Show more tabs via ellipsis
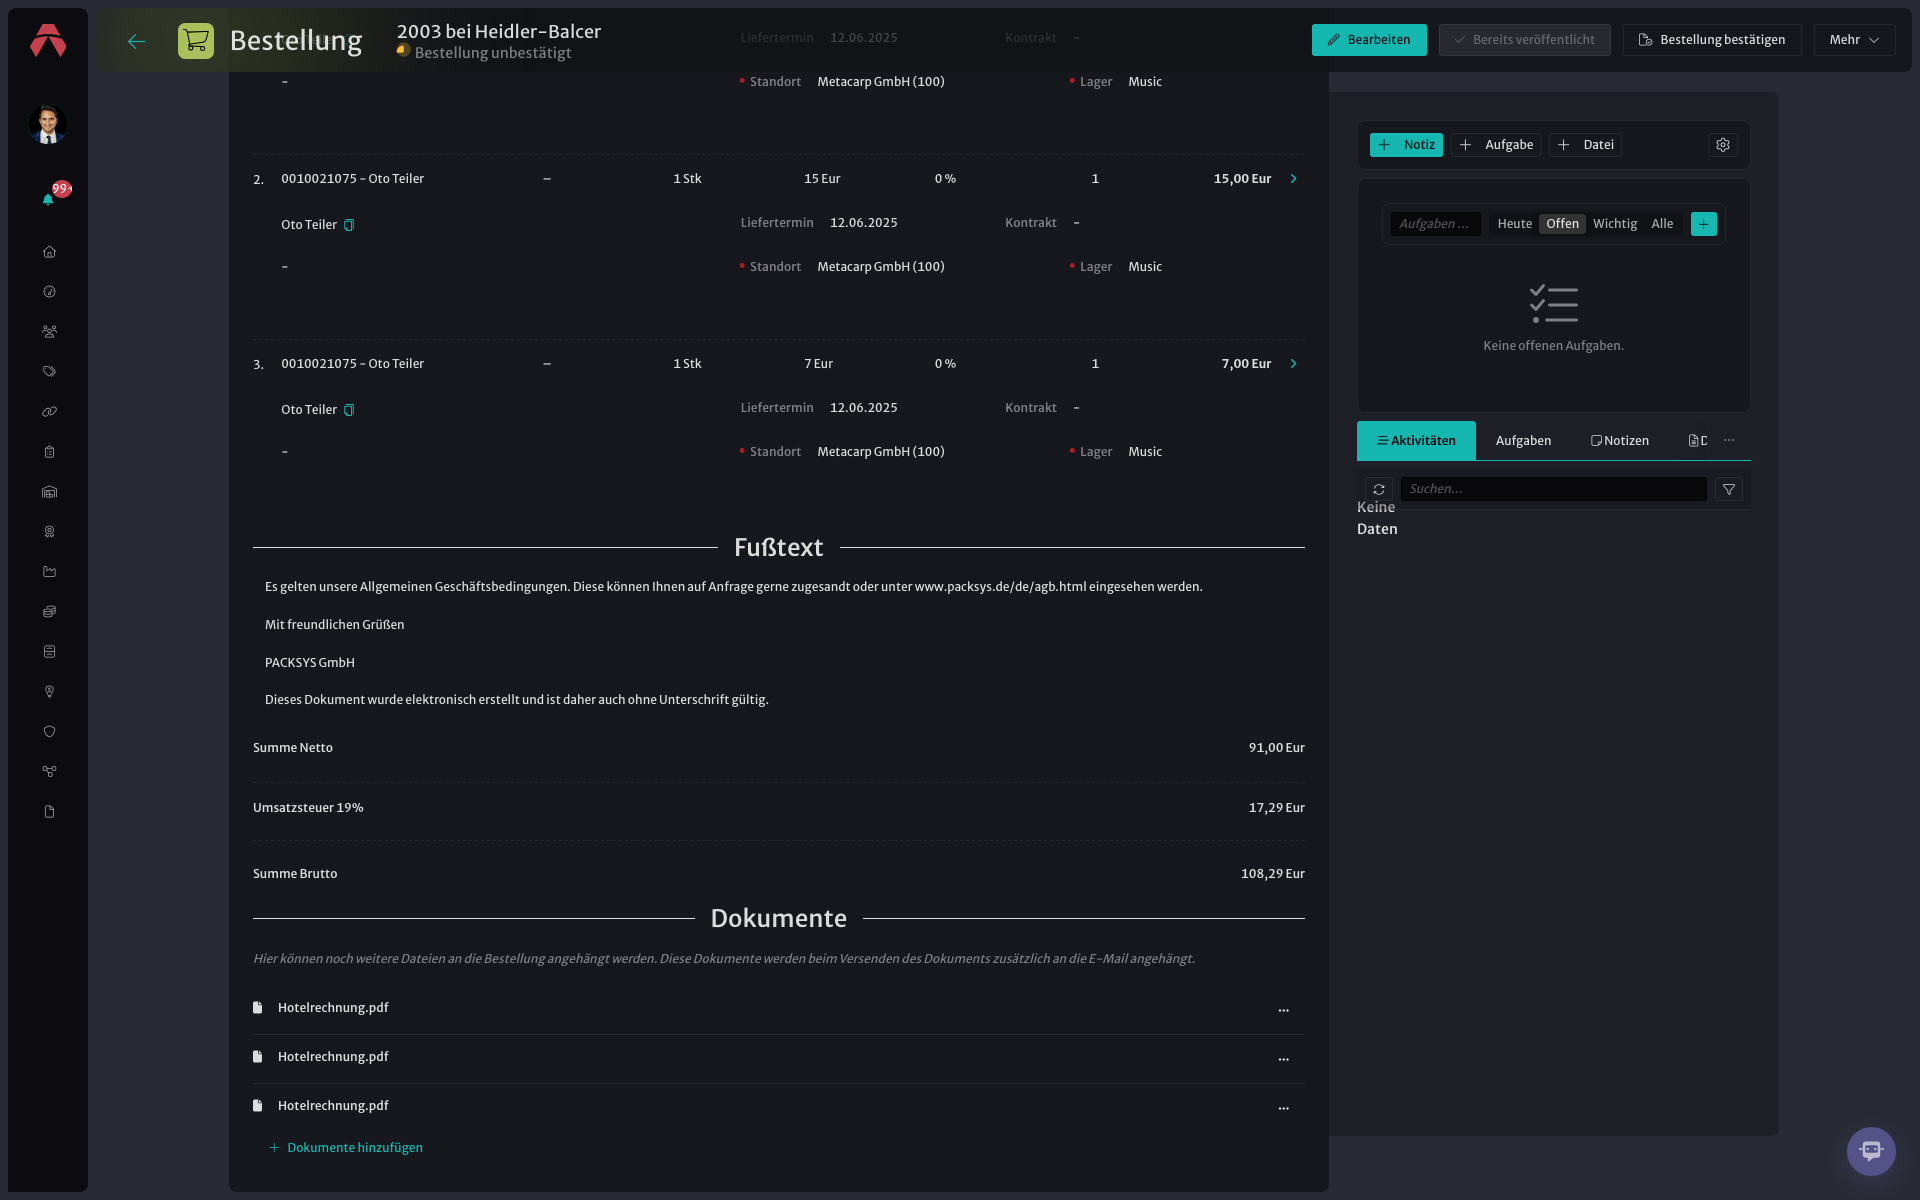 click(x=1729, y=441)
